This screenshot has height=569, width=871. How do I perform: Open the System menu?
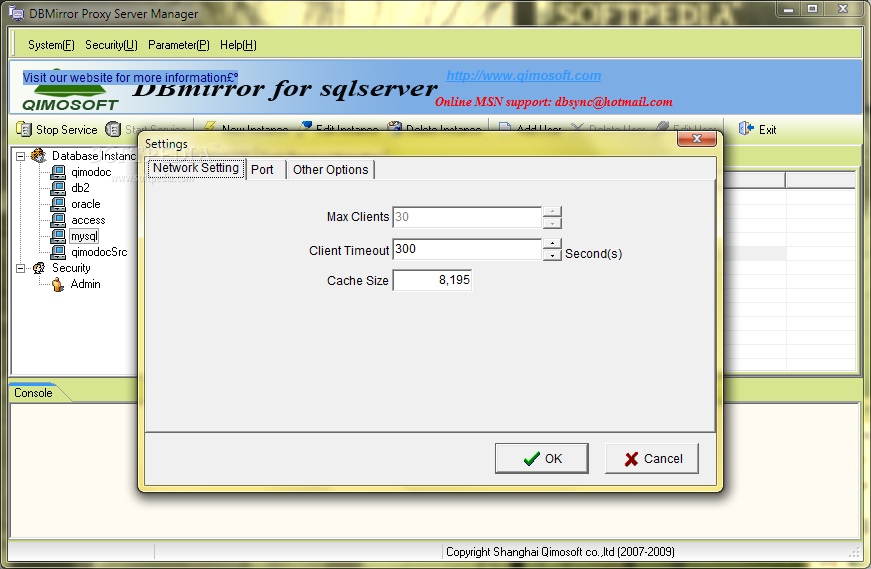(51, 45)
